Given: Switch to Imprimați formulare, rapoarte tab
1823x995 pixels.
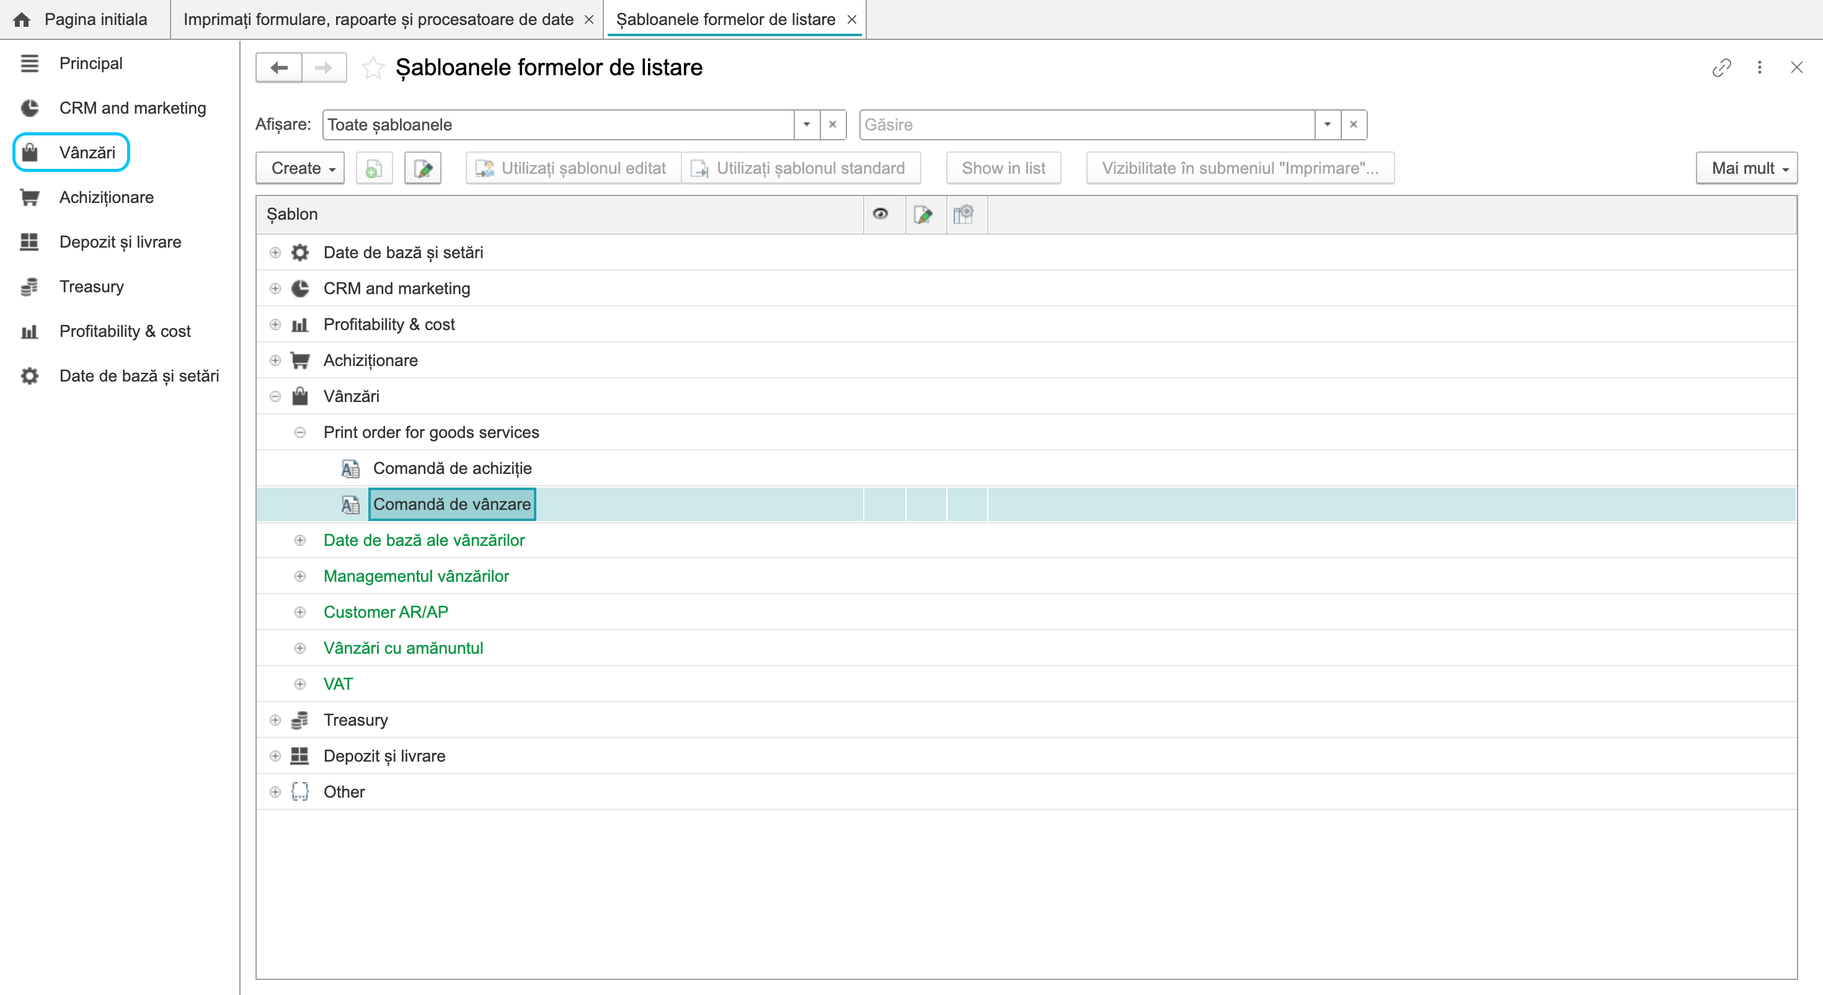Looking at the screenshot, I should tap(379, 19).
